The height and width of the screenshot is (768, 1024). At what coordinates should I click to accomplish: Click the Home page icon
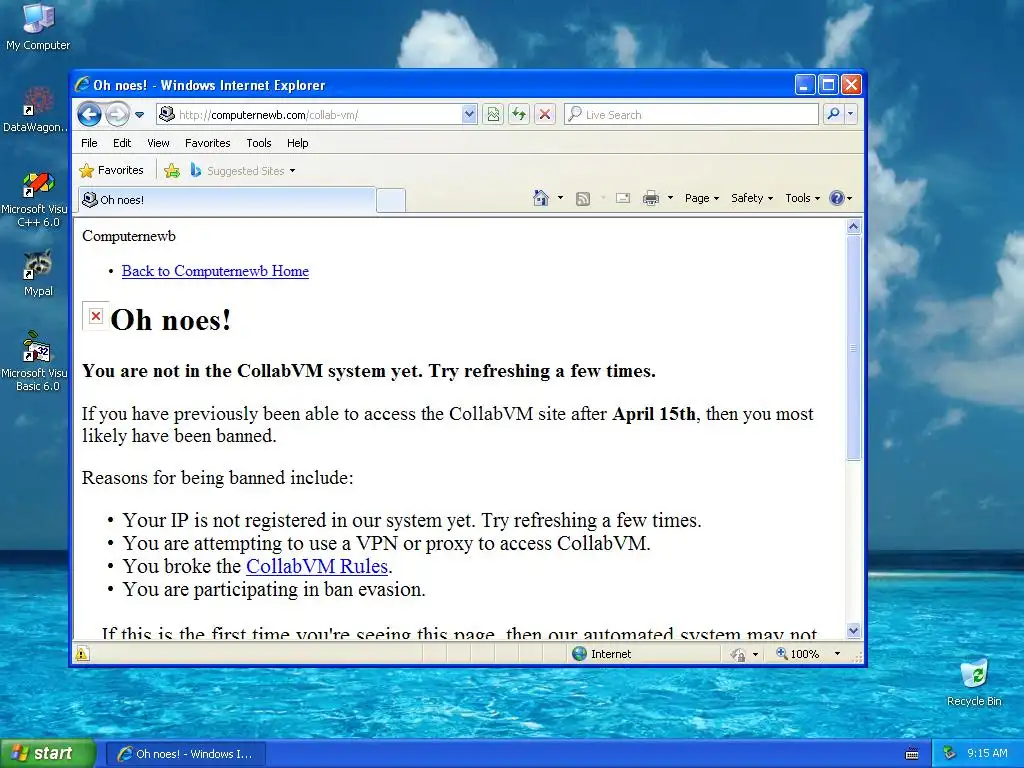(541, 198)
